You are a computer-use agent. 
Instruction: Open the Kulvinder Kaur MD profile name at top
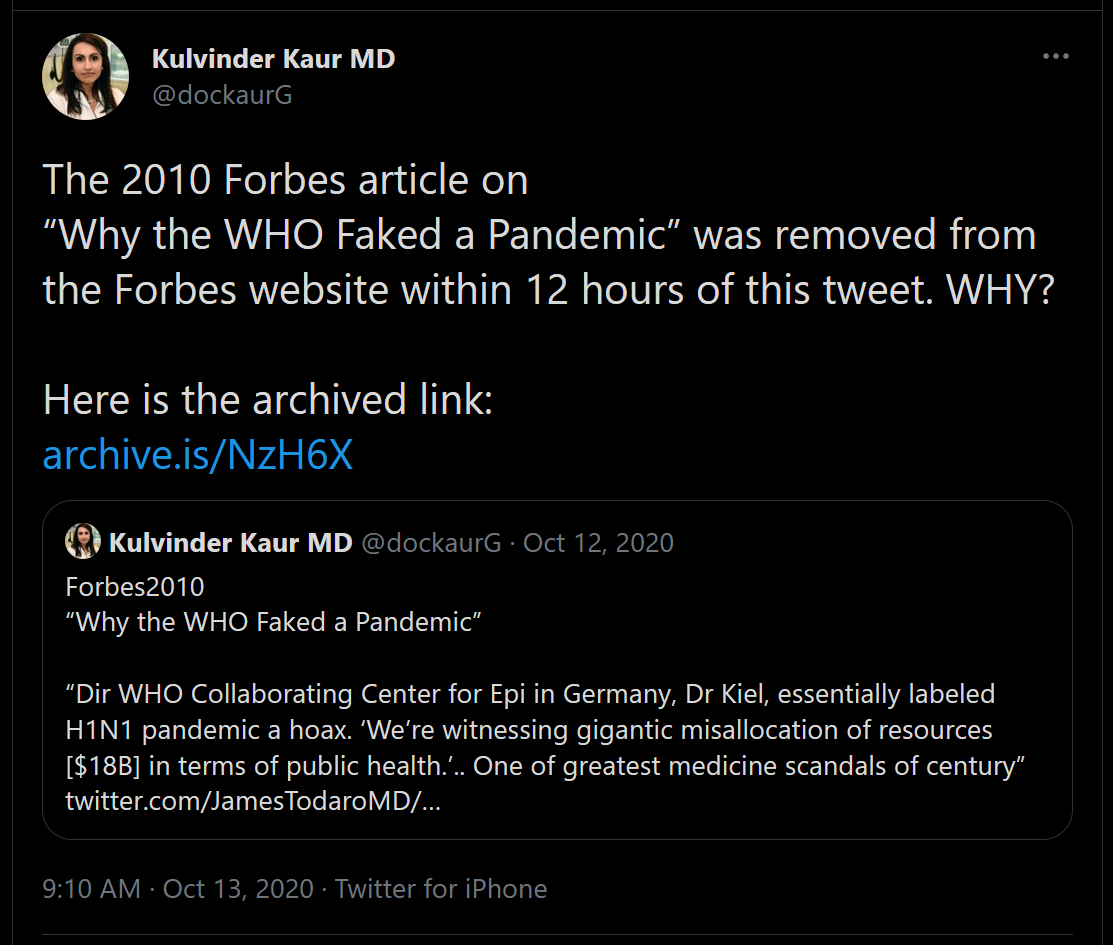coord(273,59)
